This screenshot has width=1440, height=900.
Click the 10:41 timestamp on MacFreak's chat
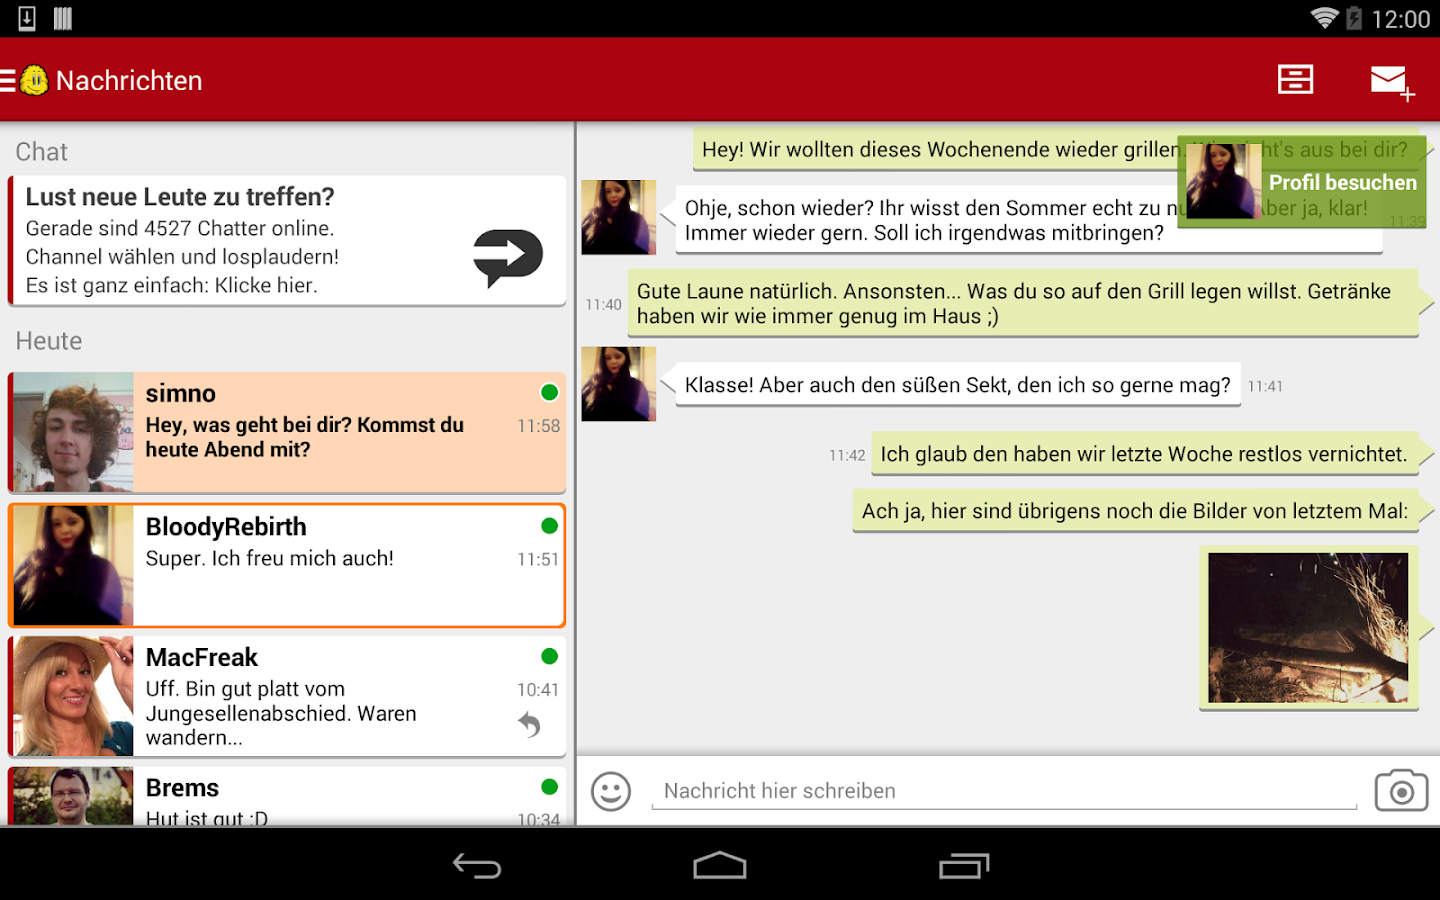538,690
